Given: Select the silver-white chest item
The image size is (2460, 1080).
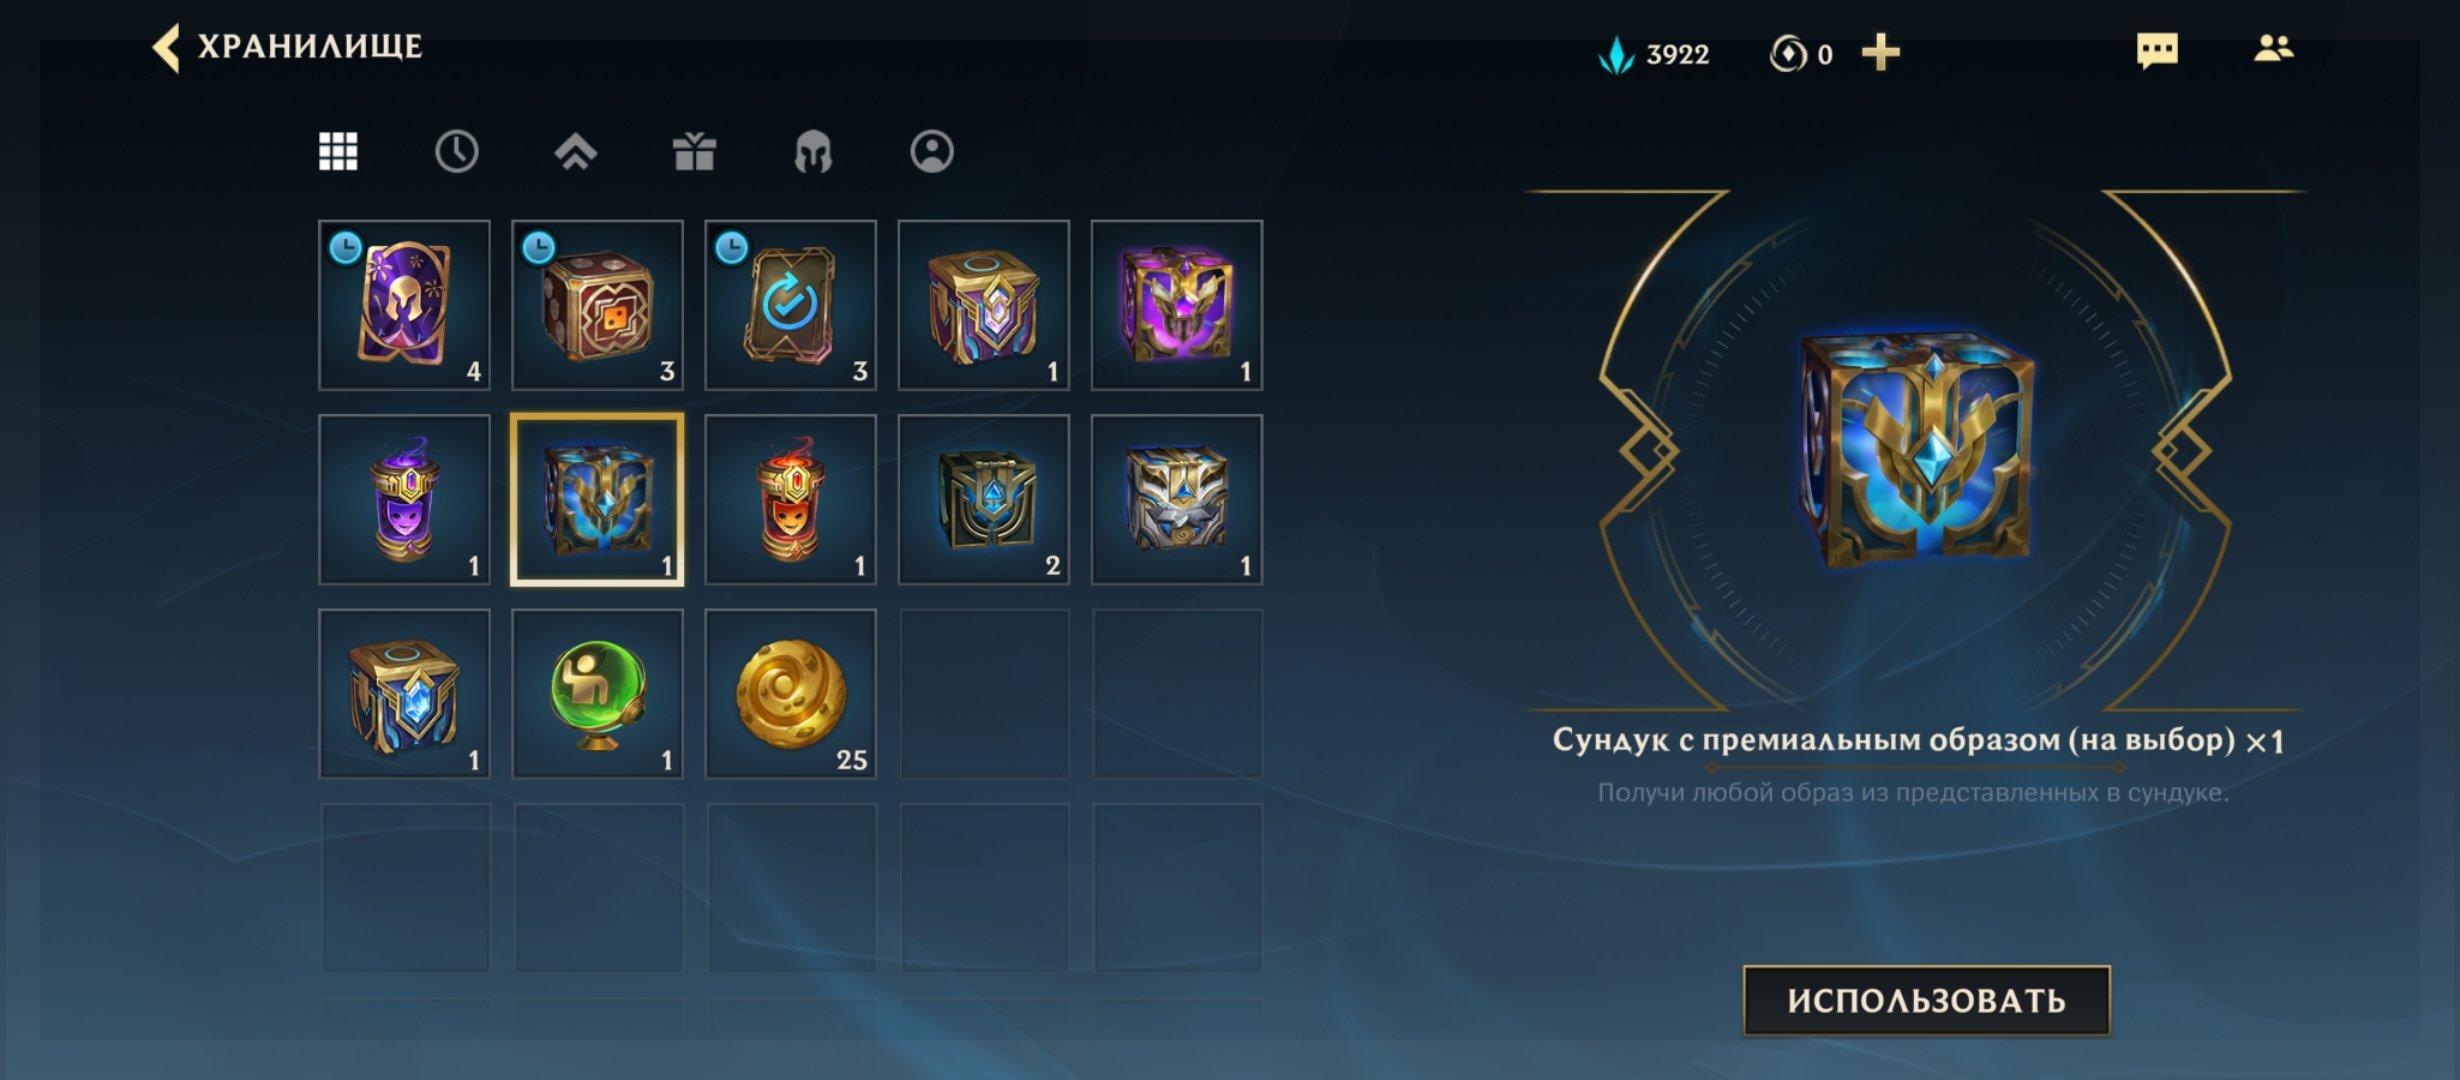Looking at the screenshot, I should (1176, 499).
